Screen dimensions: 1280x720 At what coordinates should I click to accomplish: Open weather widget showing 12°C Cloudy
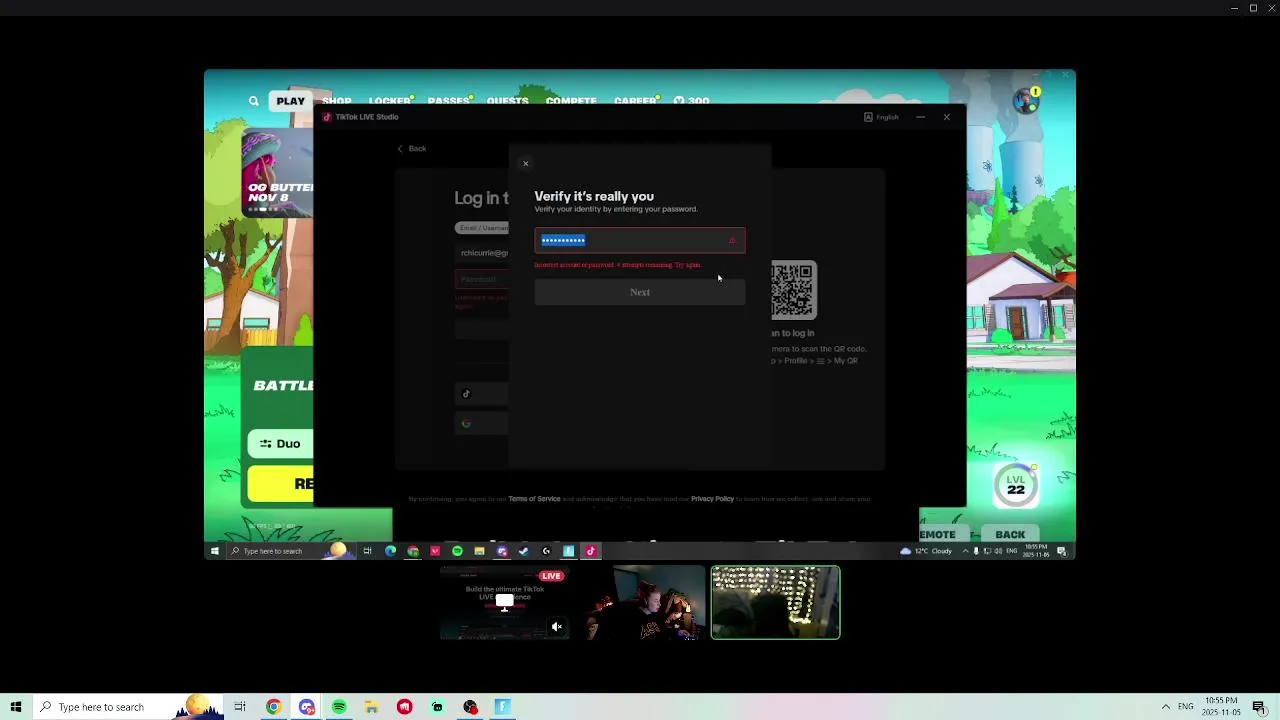point(927,551)
